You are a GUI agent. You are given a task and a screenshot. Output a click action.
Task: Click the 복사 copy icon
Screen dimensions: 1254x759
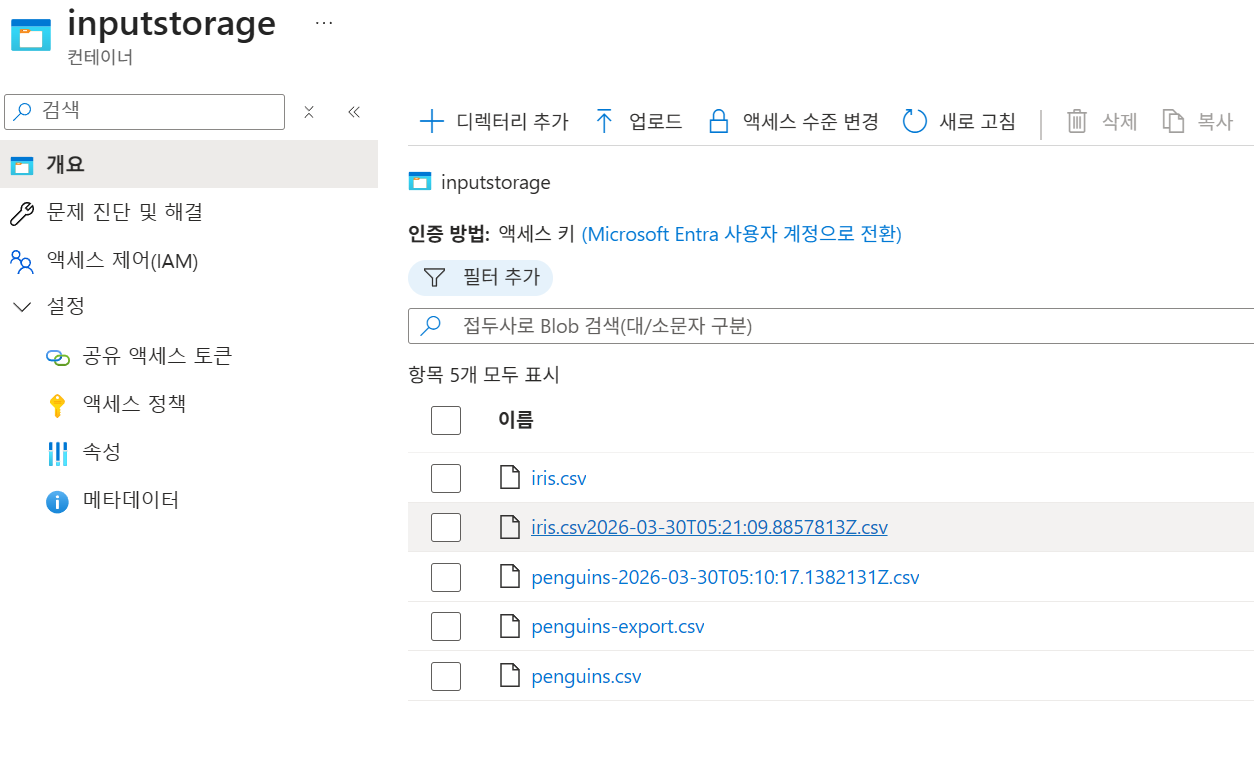click(x=1173, y=122)
